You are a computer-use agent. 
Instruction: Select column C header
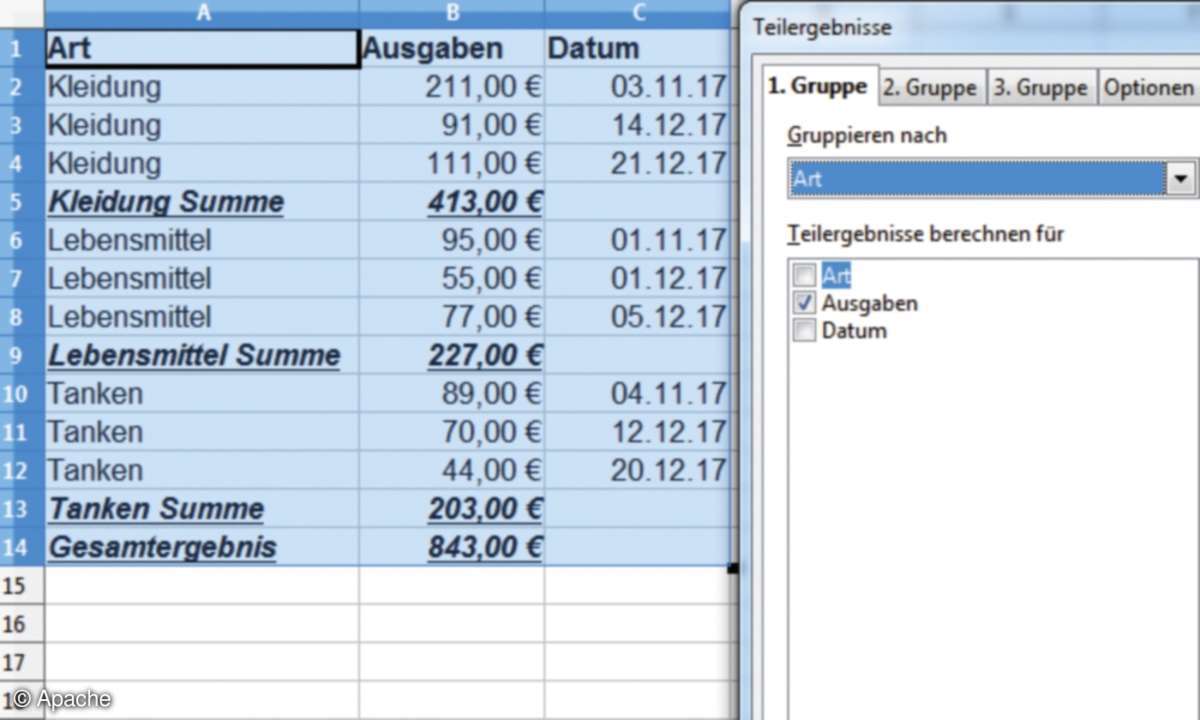click(x=638, y=13)
